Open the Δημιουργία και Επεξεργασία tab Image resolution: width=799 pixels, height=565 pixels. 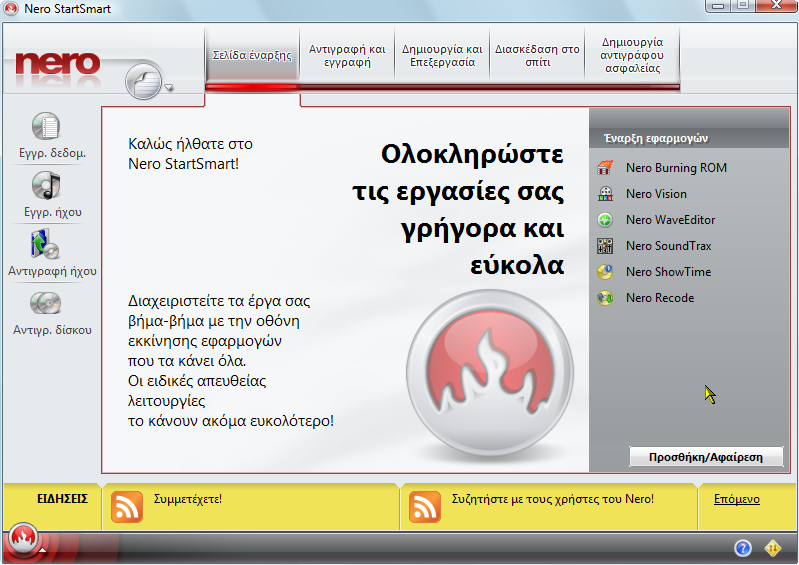(442, 55)
